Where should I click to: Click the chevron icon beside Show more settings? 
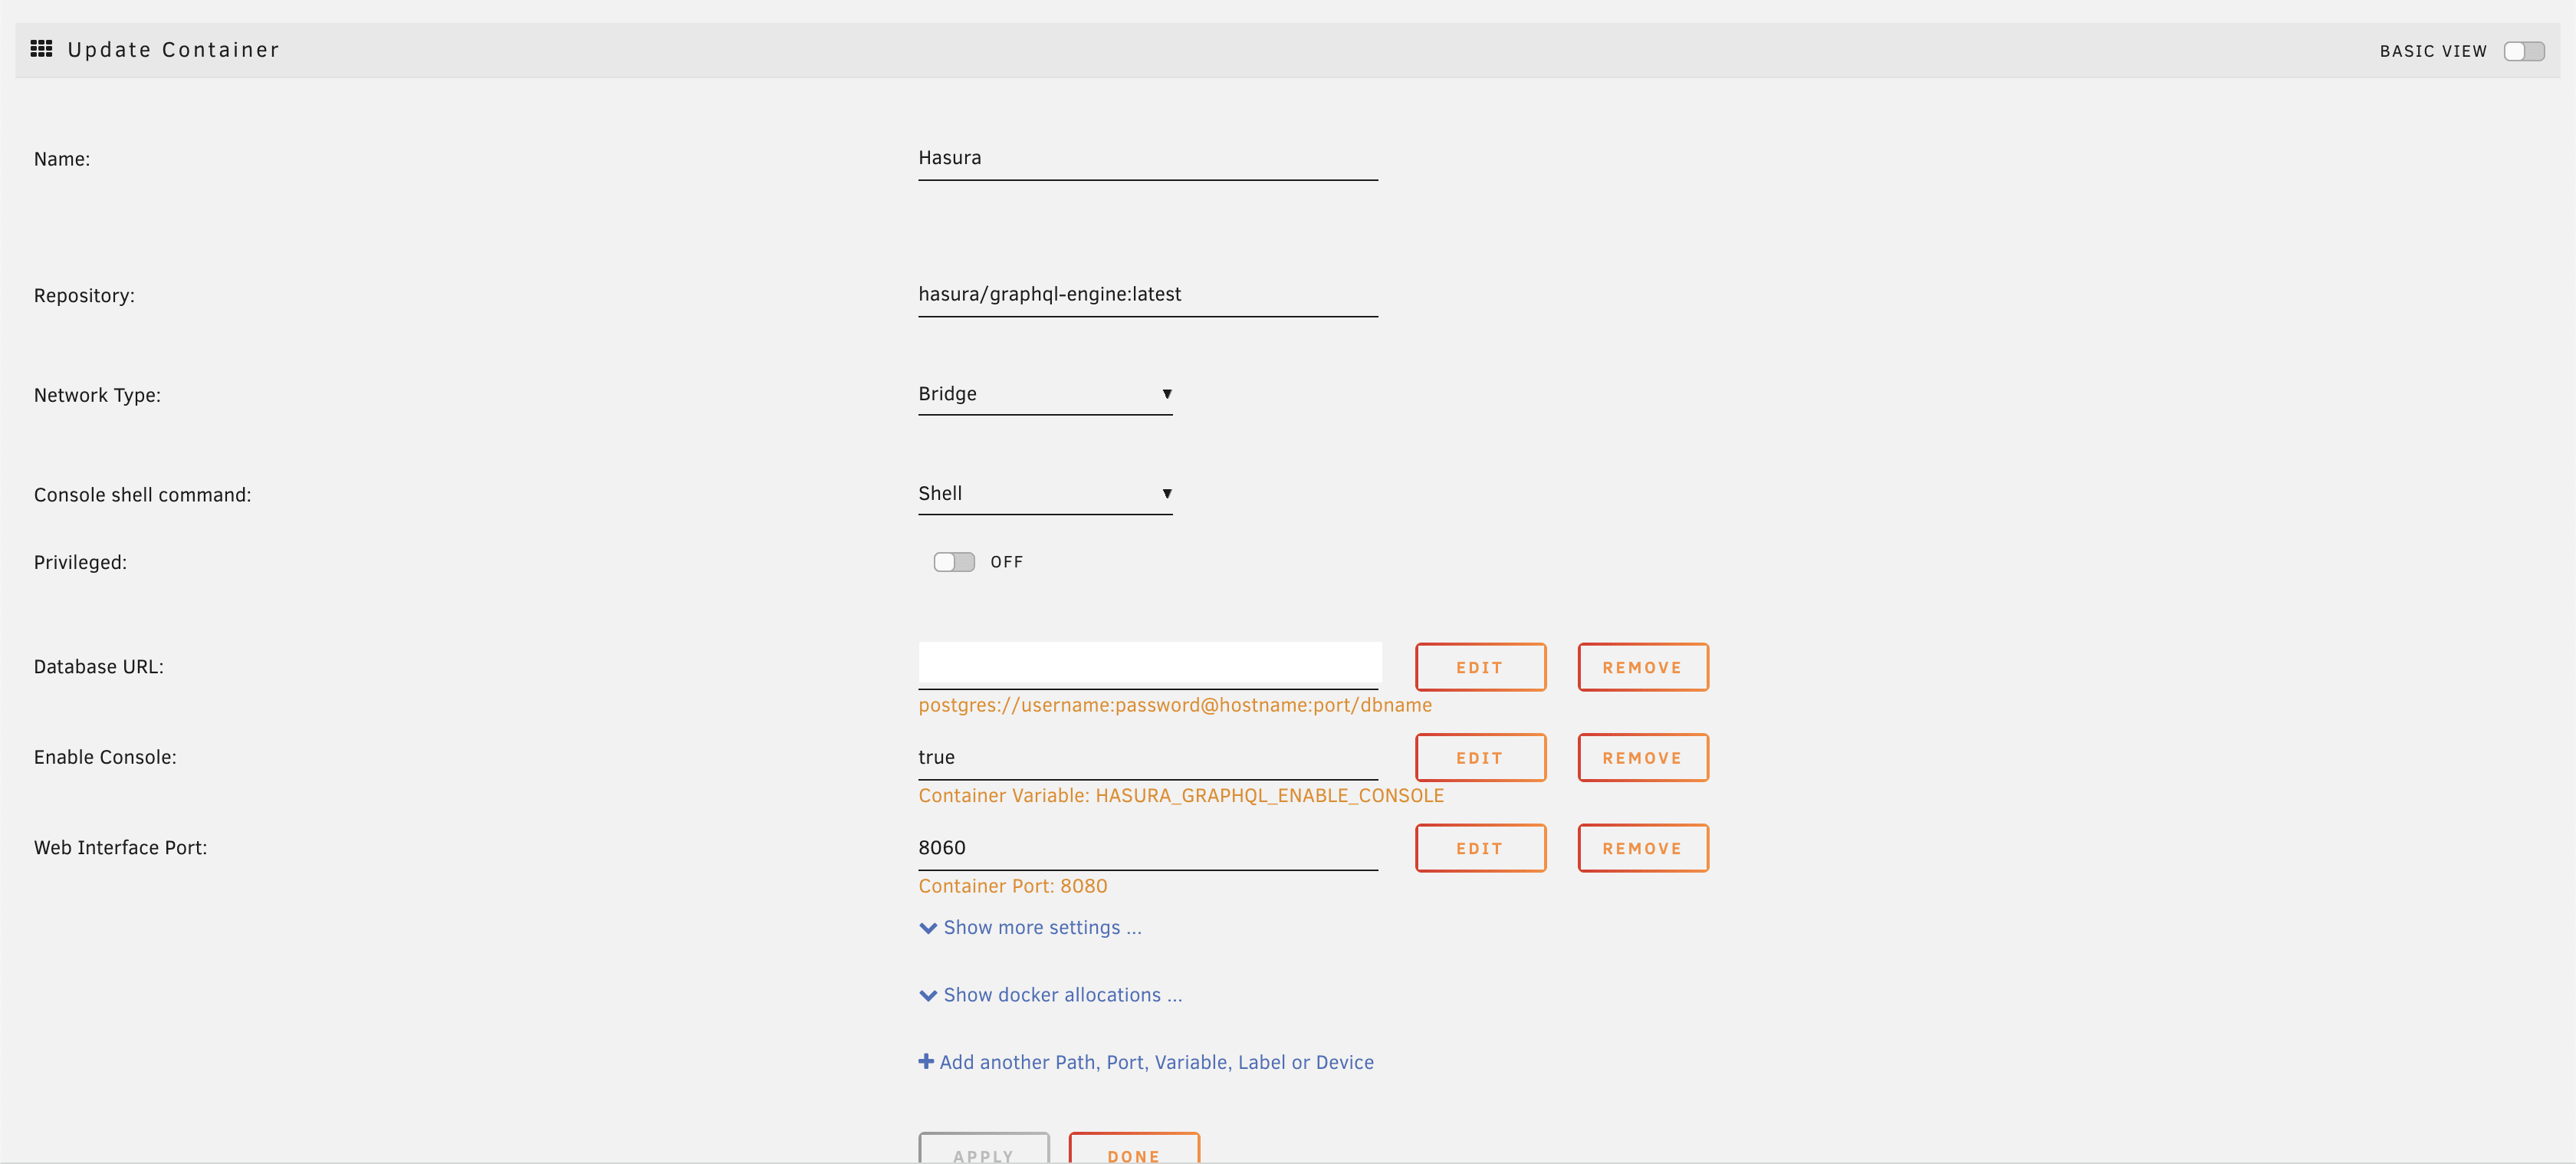click(x=928, y=928)
